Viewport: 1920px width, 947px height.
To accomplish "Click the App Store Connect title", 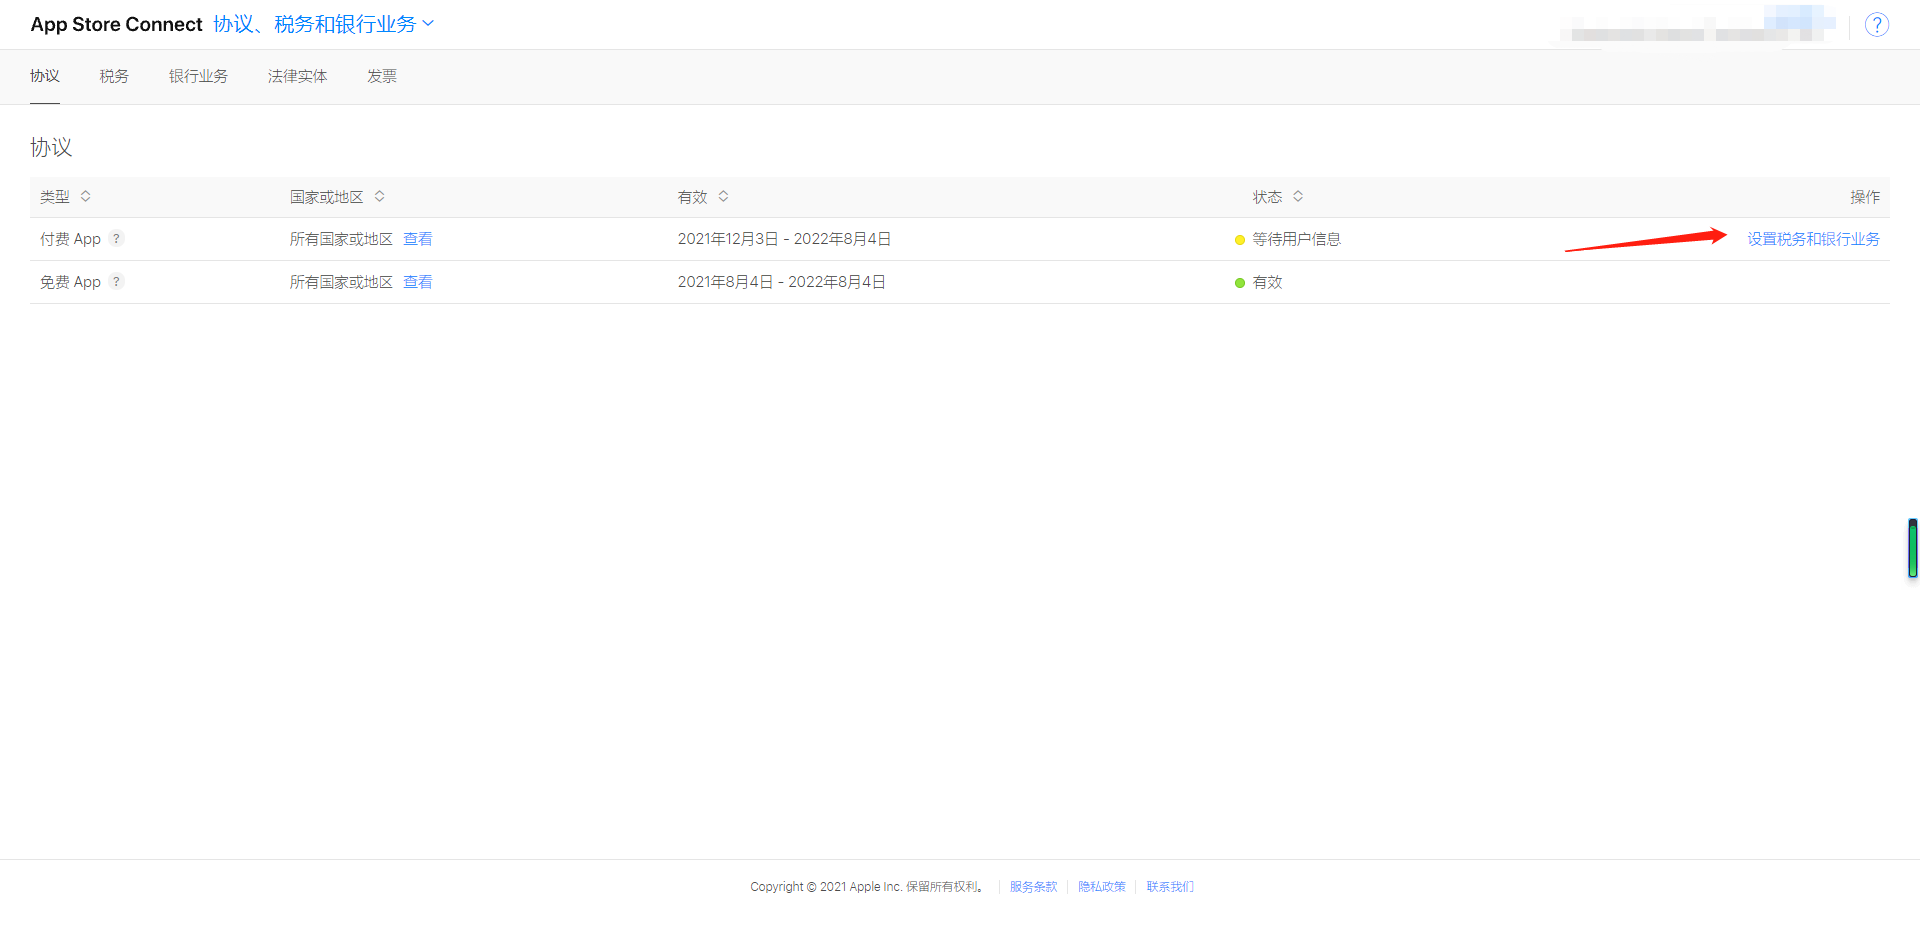I will (116, 24).
